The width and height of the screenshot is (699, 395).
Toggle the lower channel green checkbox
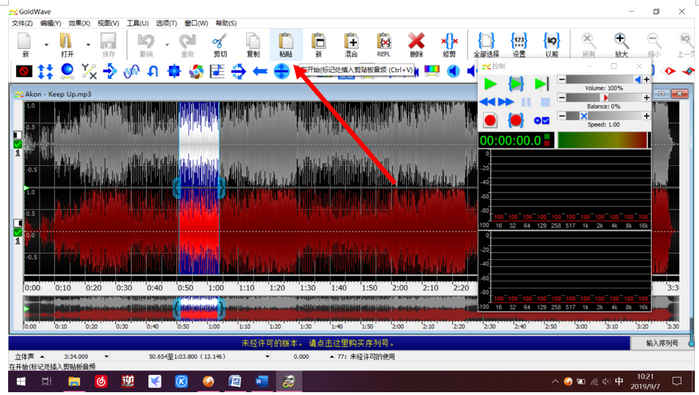(18, 232)
